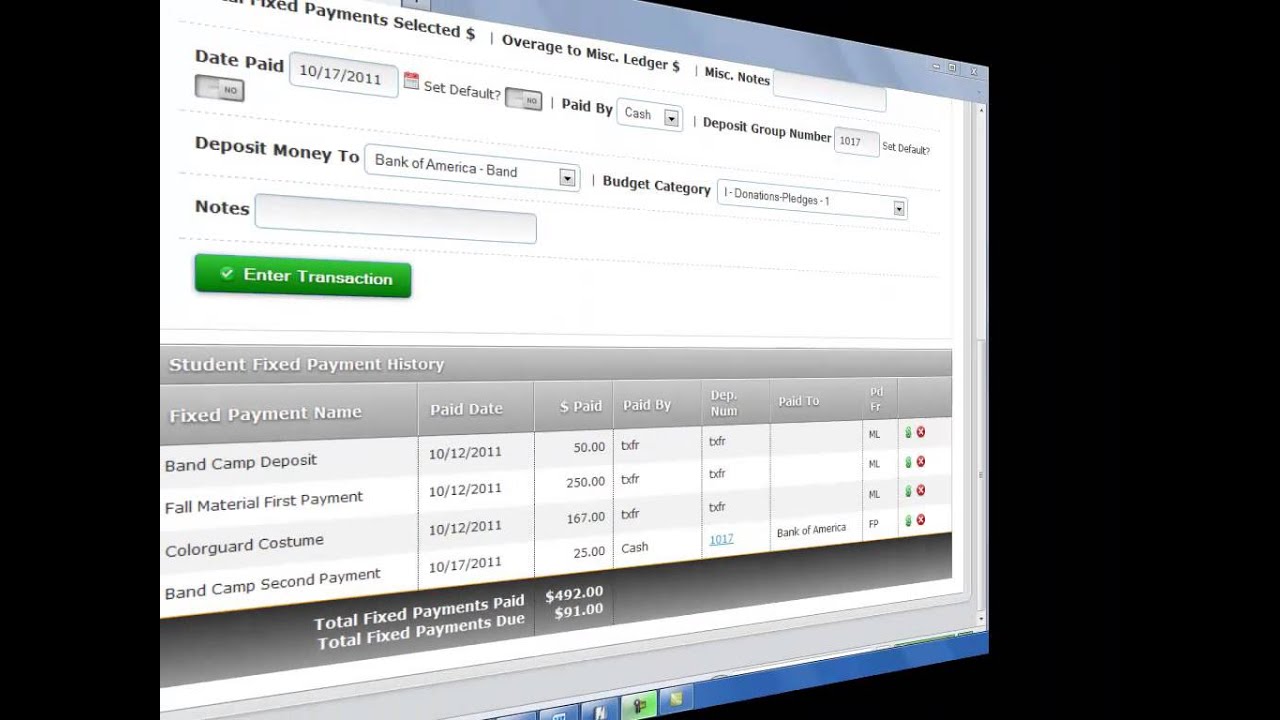
Task: Click dollar icon in Band Camp Deposit row
Action: [909, 432]
